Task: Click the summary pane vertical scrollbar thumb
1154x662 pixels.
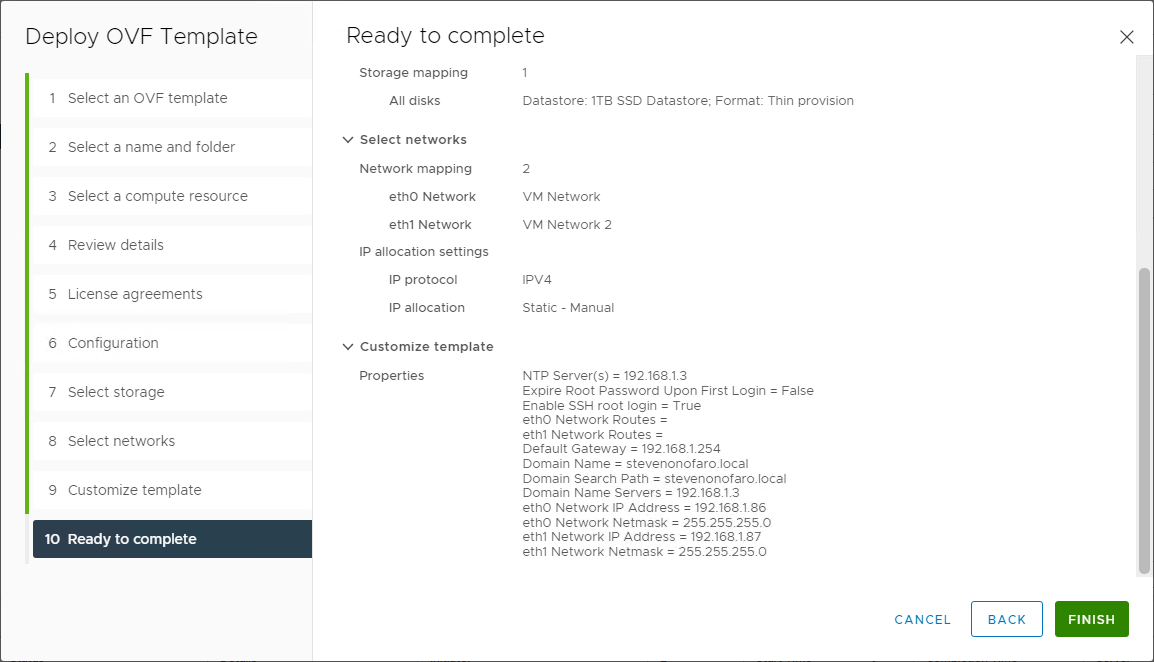Action: click(x=1144, y=420)
